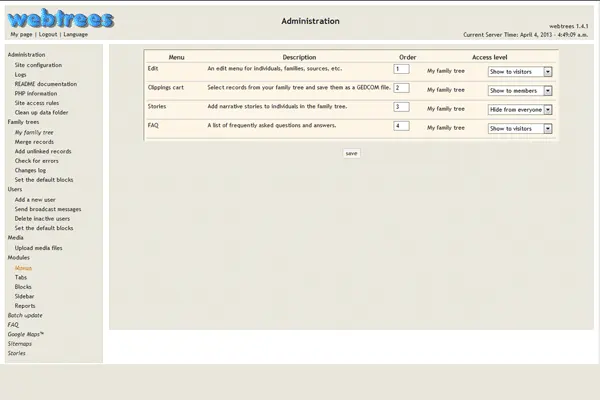600x400 pixels.
Task: Focus the Edit menu order field
Action: (x=401, y=70)
